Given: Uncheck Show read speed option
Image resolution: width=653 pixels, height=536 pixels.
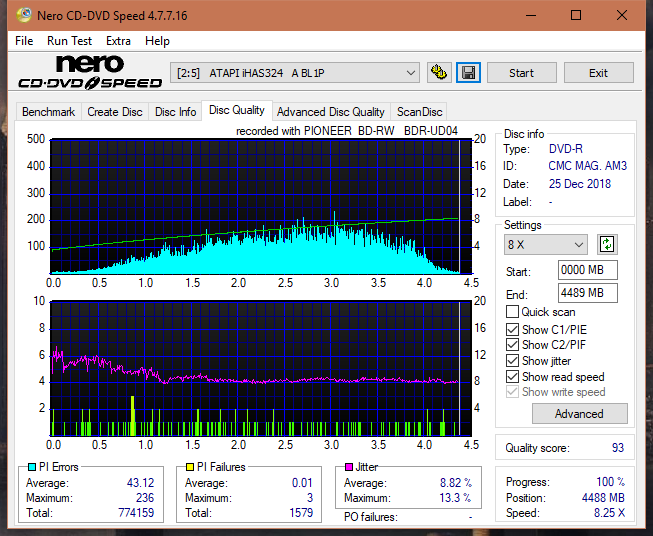Looking at the screenshot, I should coord(512,377).
